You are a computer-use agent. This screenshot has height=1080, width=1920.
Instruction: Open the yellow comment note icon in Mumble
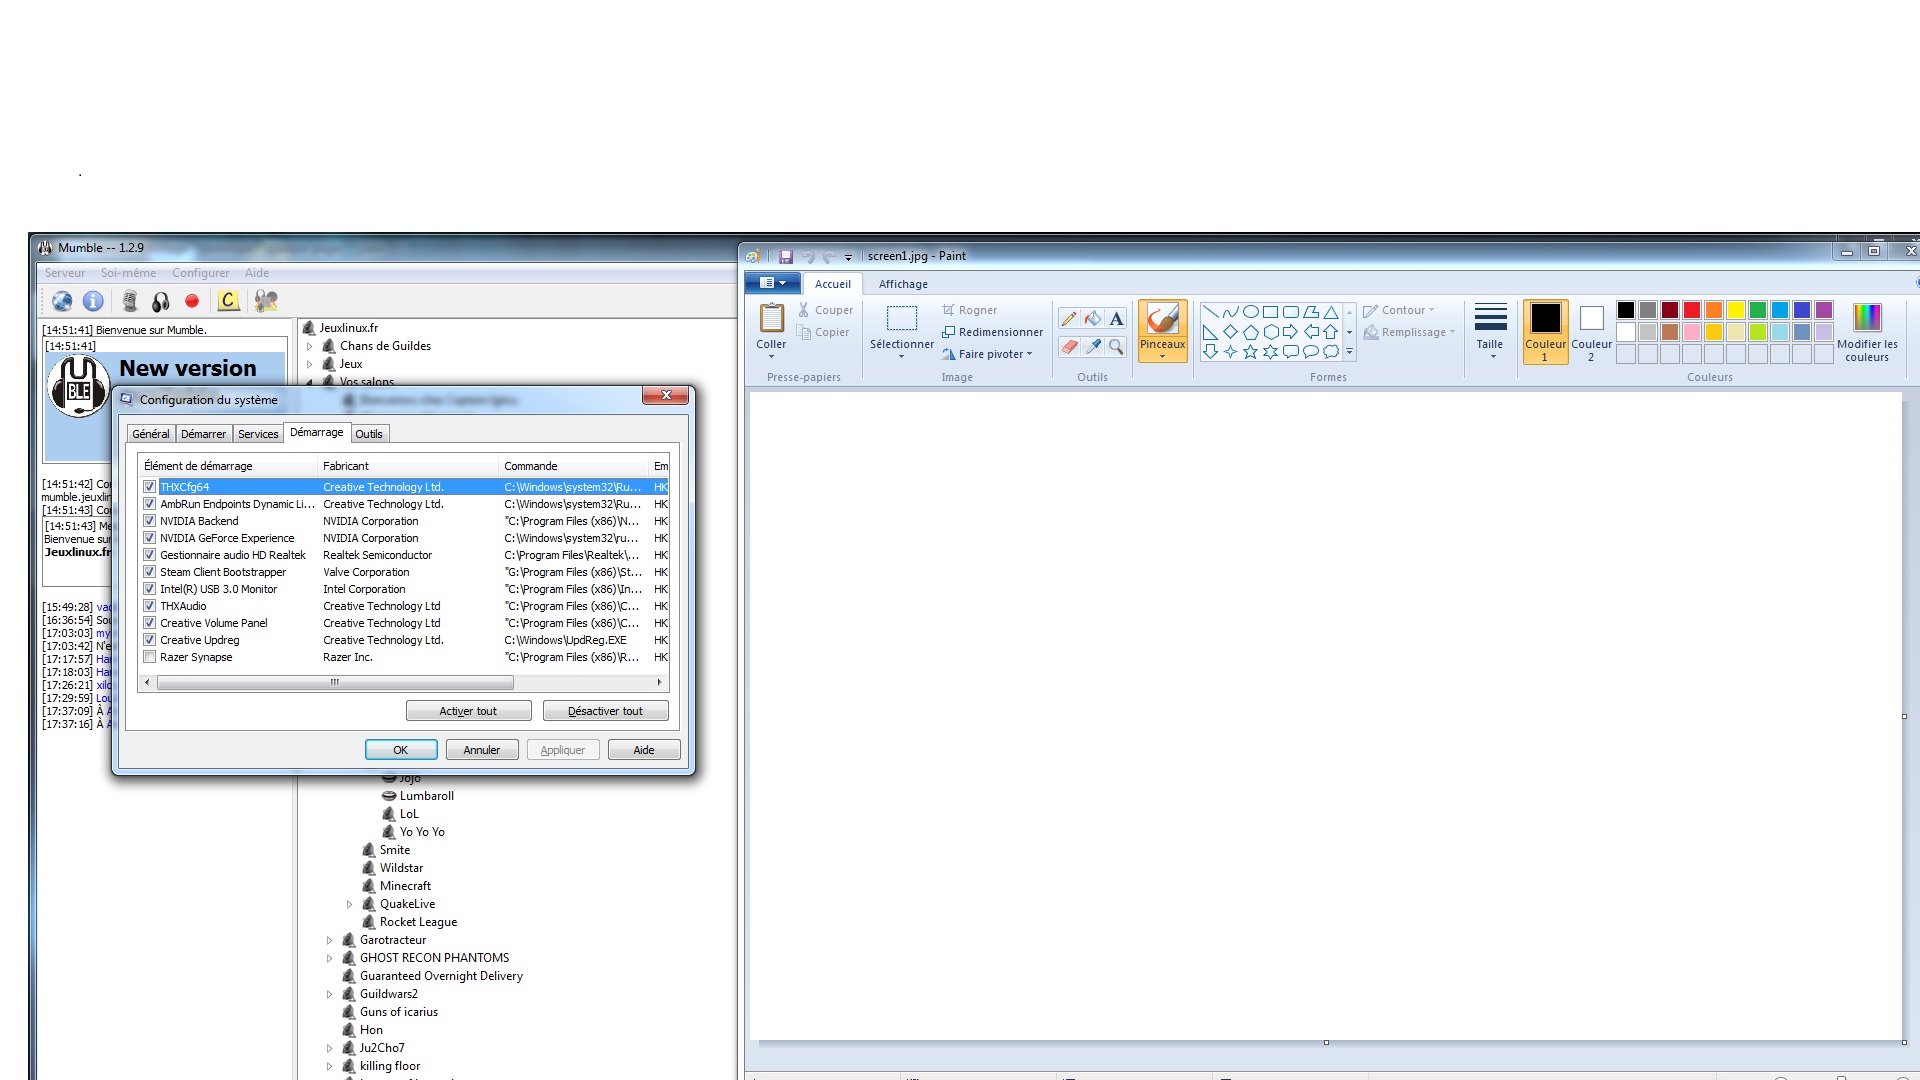(228, 301)
